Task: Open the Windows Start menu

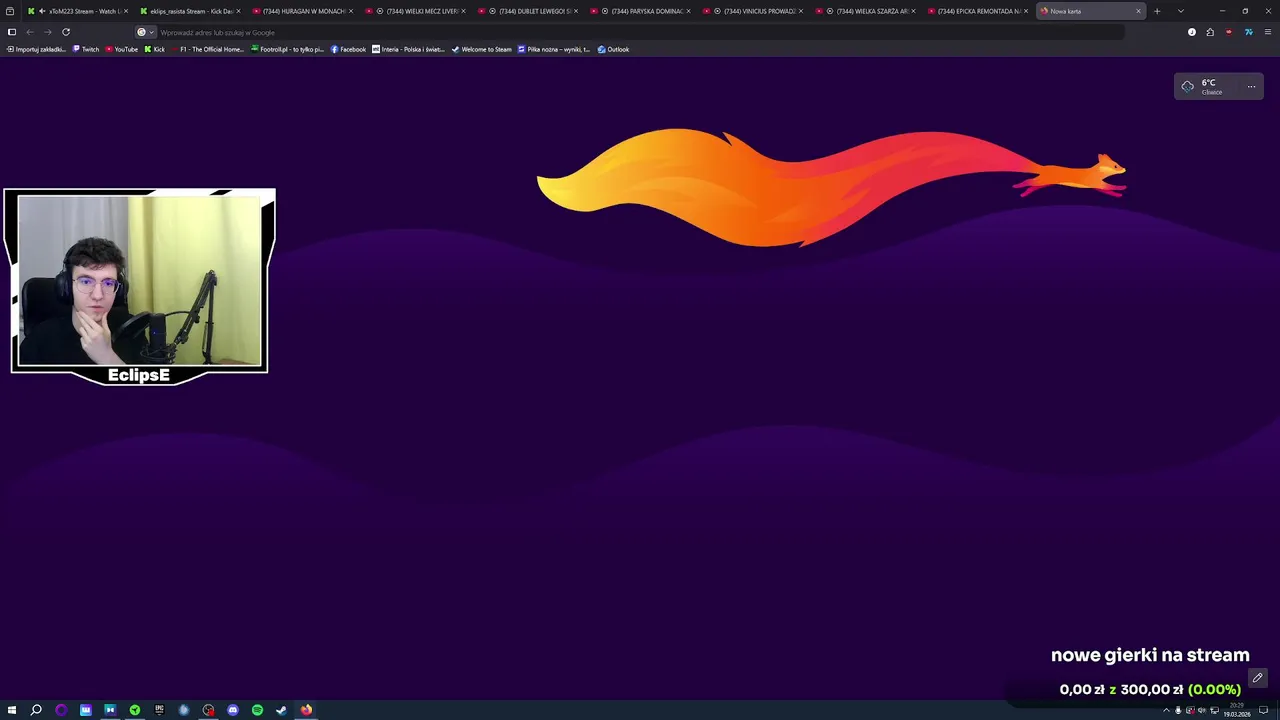Action: point(12,710)
